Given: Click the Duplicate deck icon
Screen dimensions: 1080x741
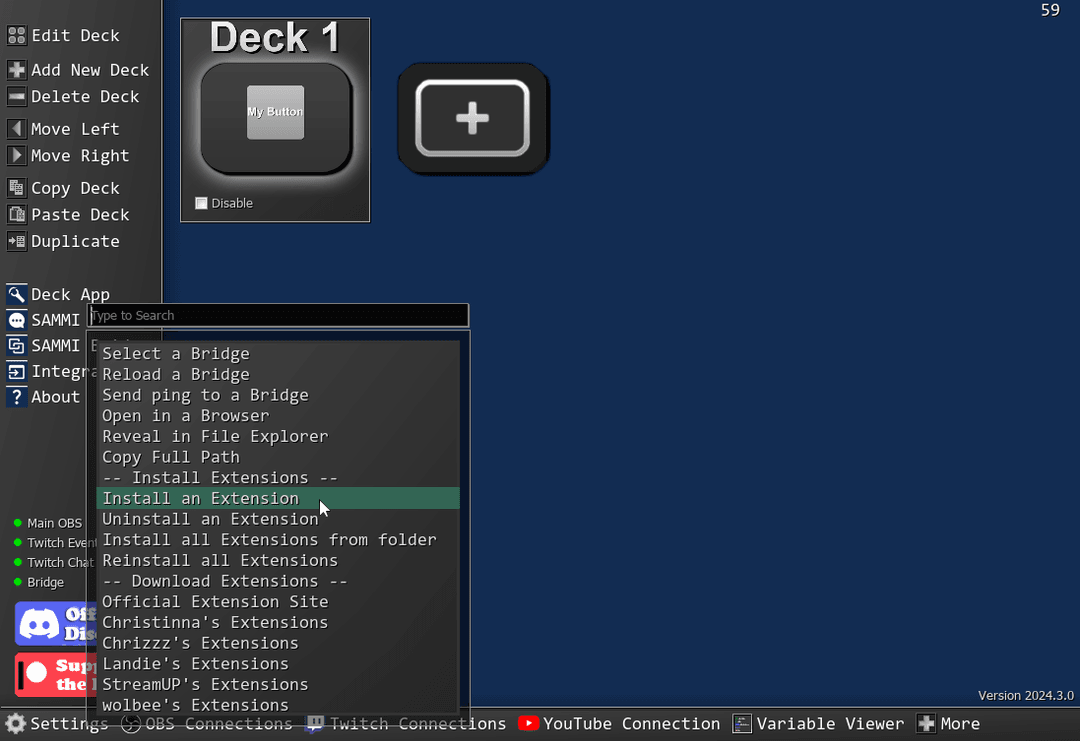Looking at the screenshot, I should (x=17, y=241).
